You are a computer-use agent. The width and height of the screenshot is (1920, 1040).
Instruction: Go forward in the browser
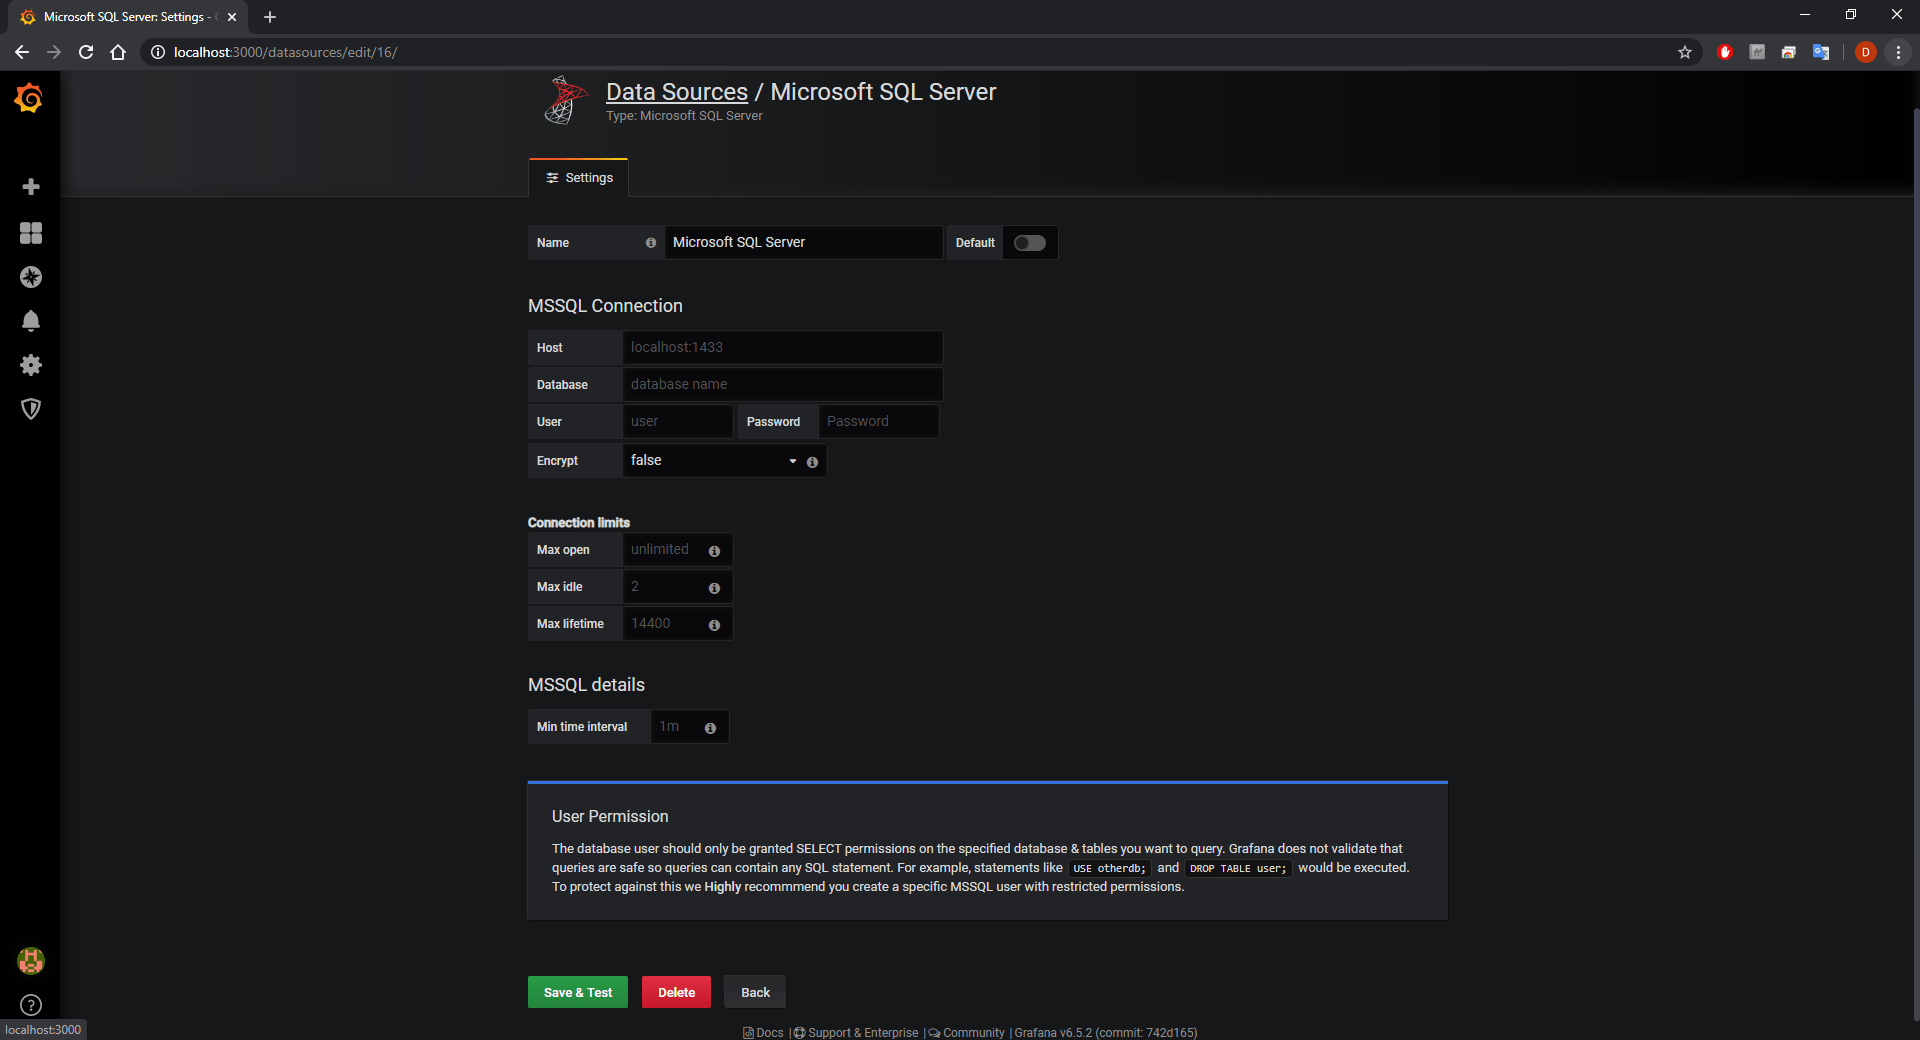(x=54, y=52)
